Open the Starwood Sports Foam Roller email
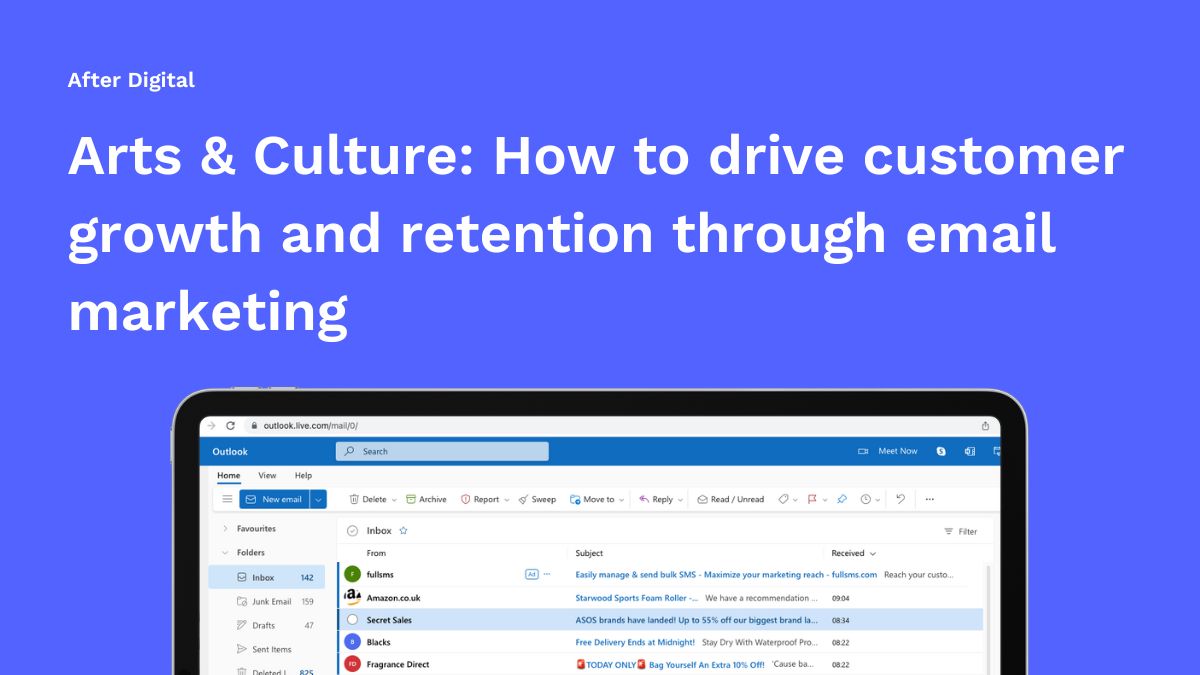Screen dimensions: 1200x675 (636, 598)
